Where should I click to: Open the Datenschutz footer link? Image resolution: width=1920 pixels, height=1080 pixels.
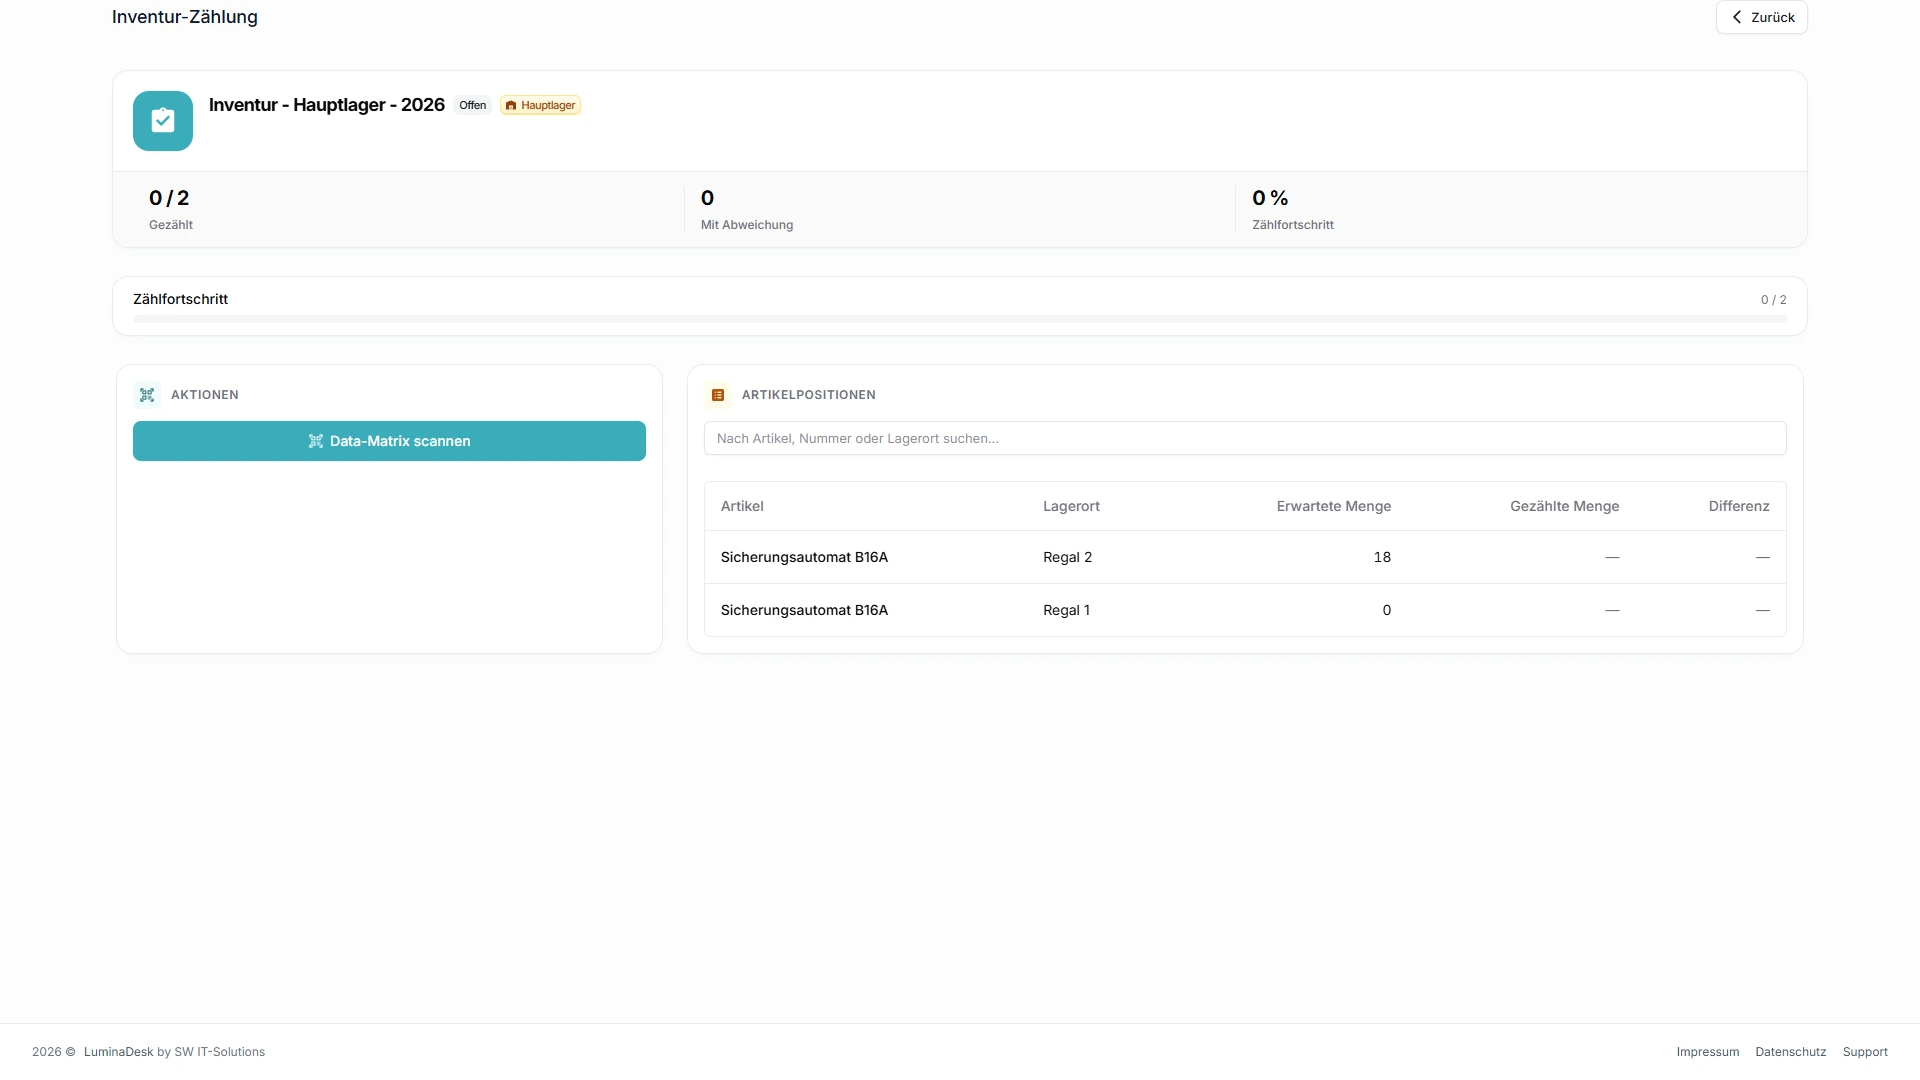pyautogui.click(x=1791, y=1052)
